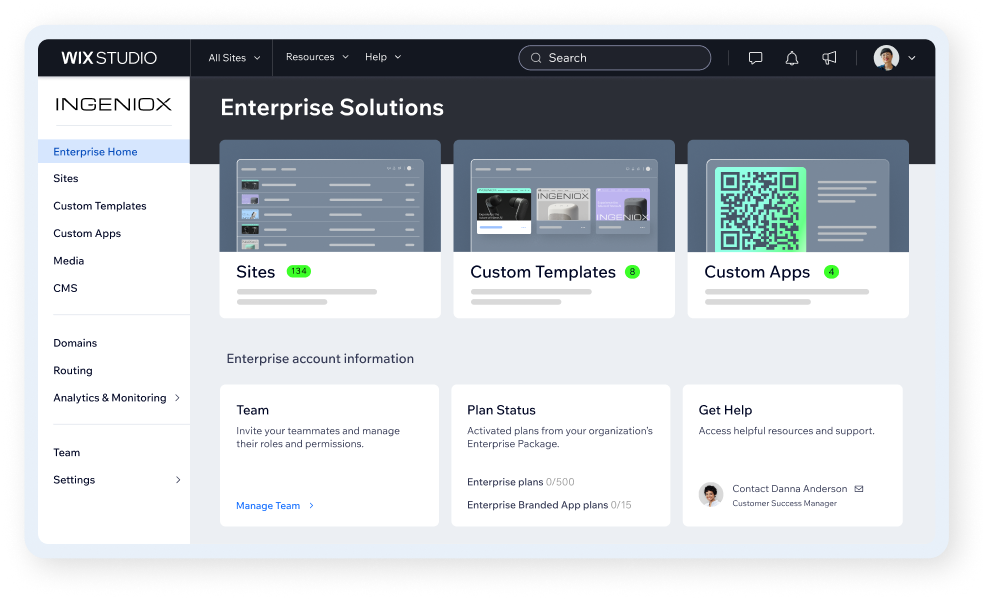Click the INGENIOX logo in sidebar
The width and height of the screenshot is (983, 599).
click(113, 104)
